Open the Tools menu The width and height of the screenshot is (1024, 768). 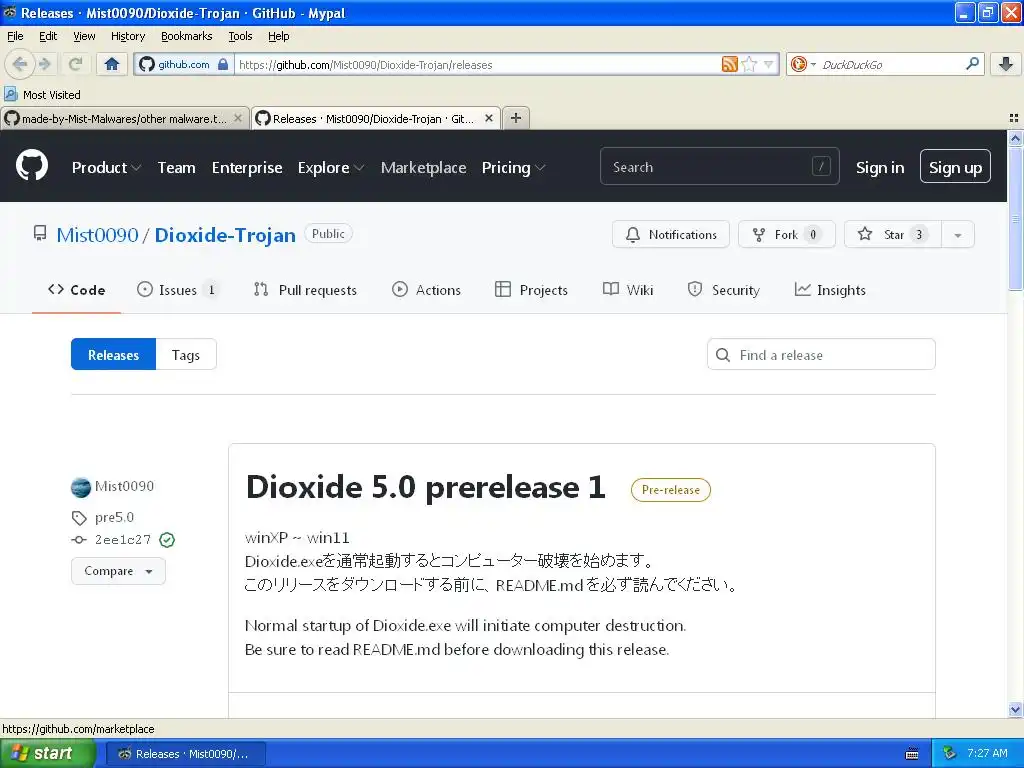point(240,36)
